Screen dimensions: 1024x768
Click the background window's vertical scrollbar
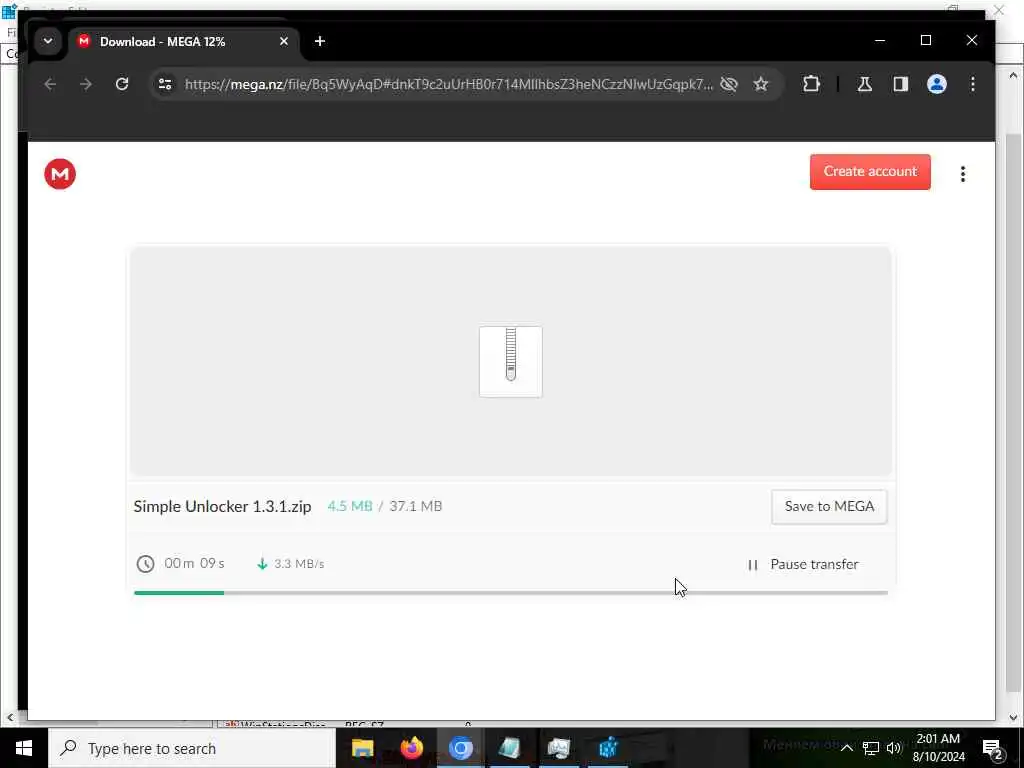(x=1013, y=411)
